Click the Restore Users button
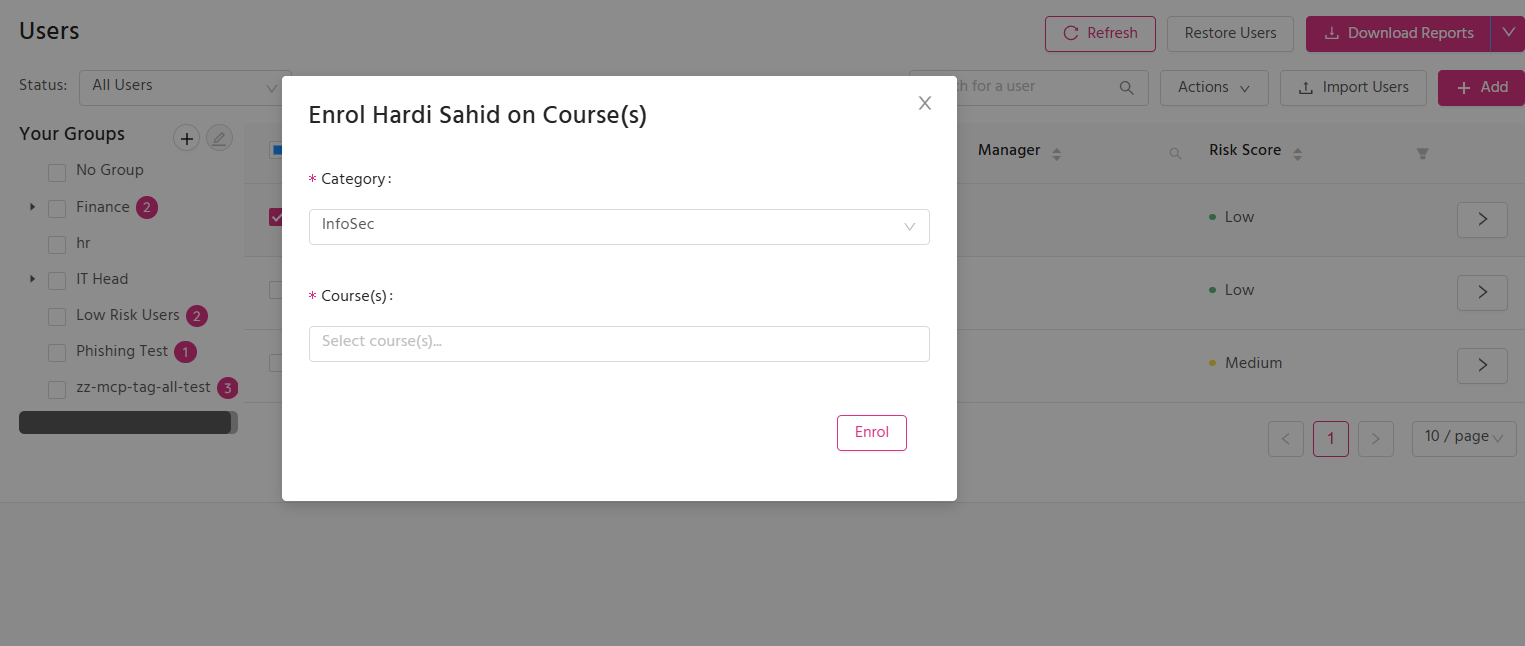 1230,34
